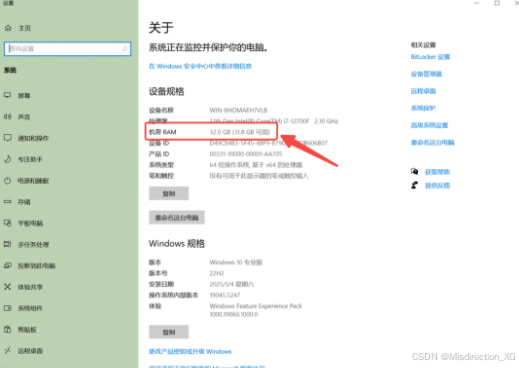The height and width of the screenshot is (368, 519).
Task: Select device name WIN-8HOMAEH7VL8 value
Action: 238,110
